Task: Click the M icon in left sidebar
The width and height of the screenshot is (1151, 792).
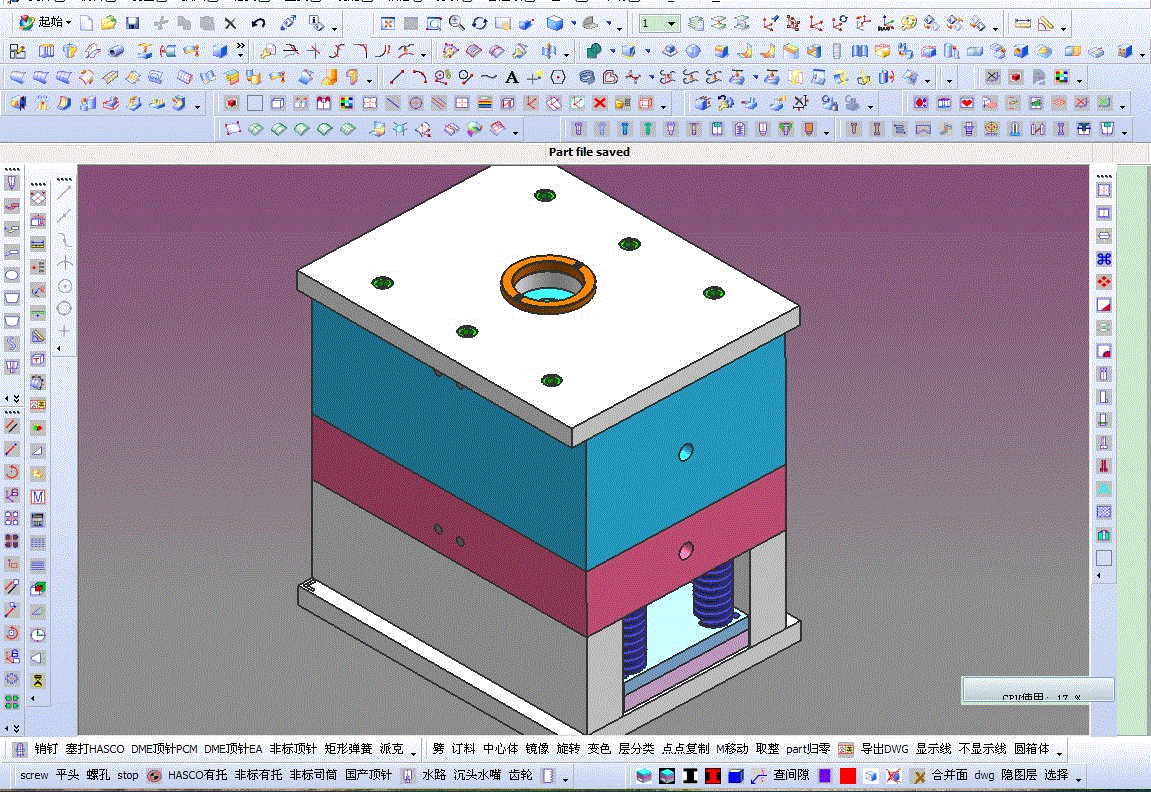Action: [x=38, y=497]
